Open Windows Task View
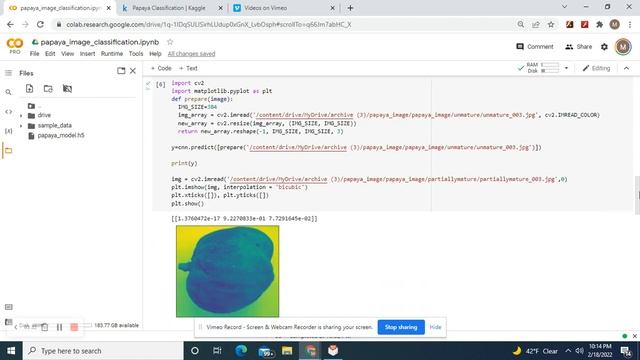Screen dimensions: 640x360 pyautogui.click(x=217, y=351)
